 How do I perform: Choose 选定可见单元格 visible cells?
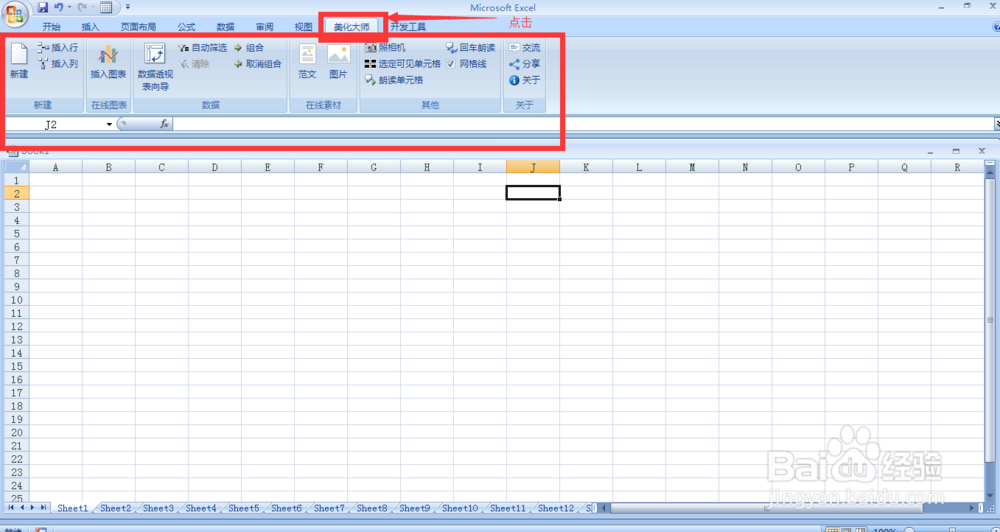pos(402,64)
